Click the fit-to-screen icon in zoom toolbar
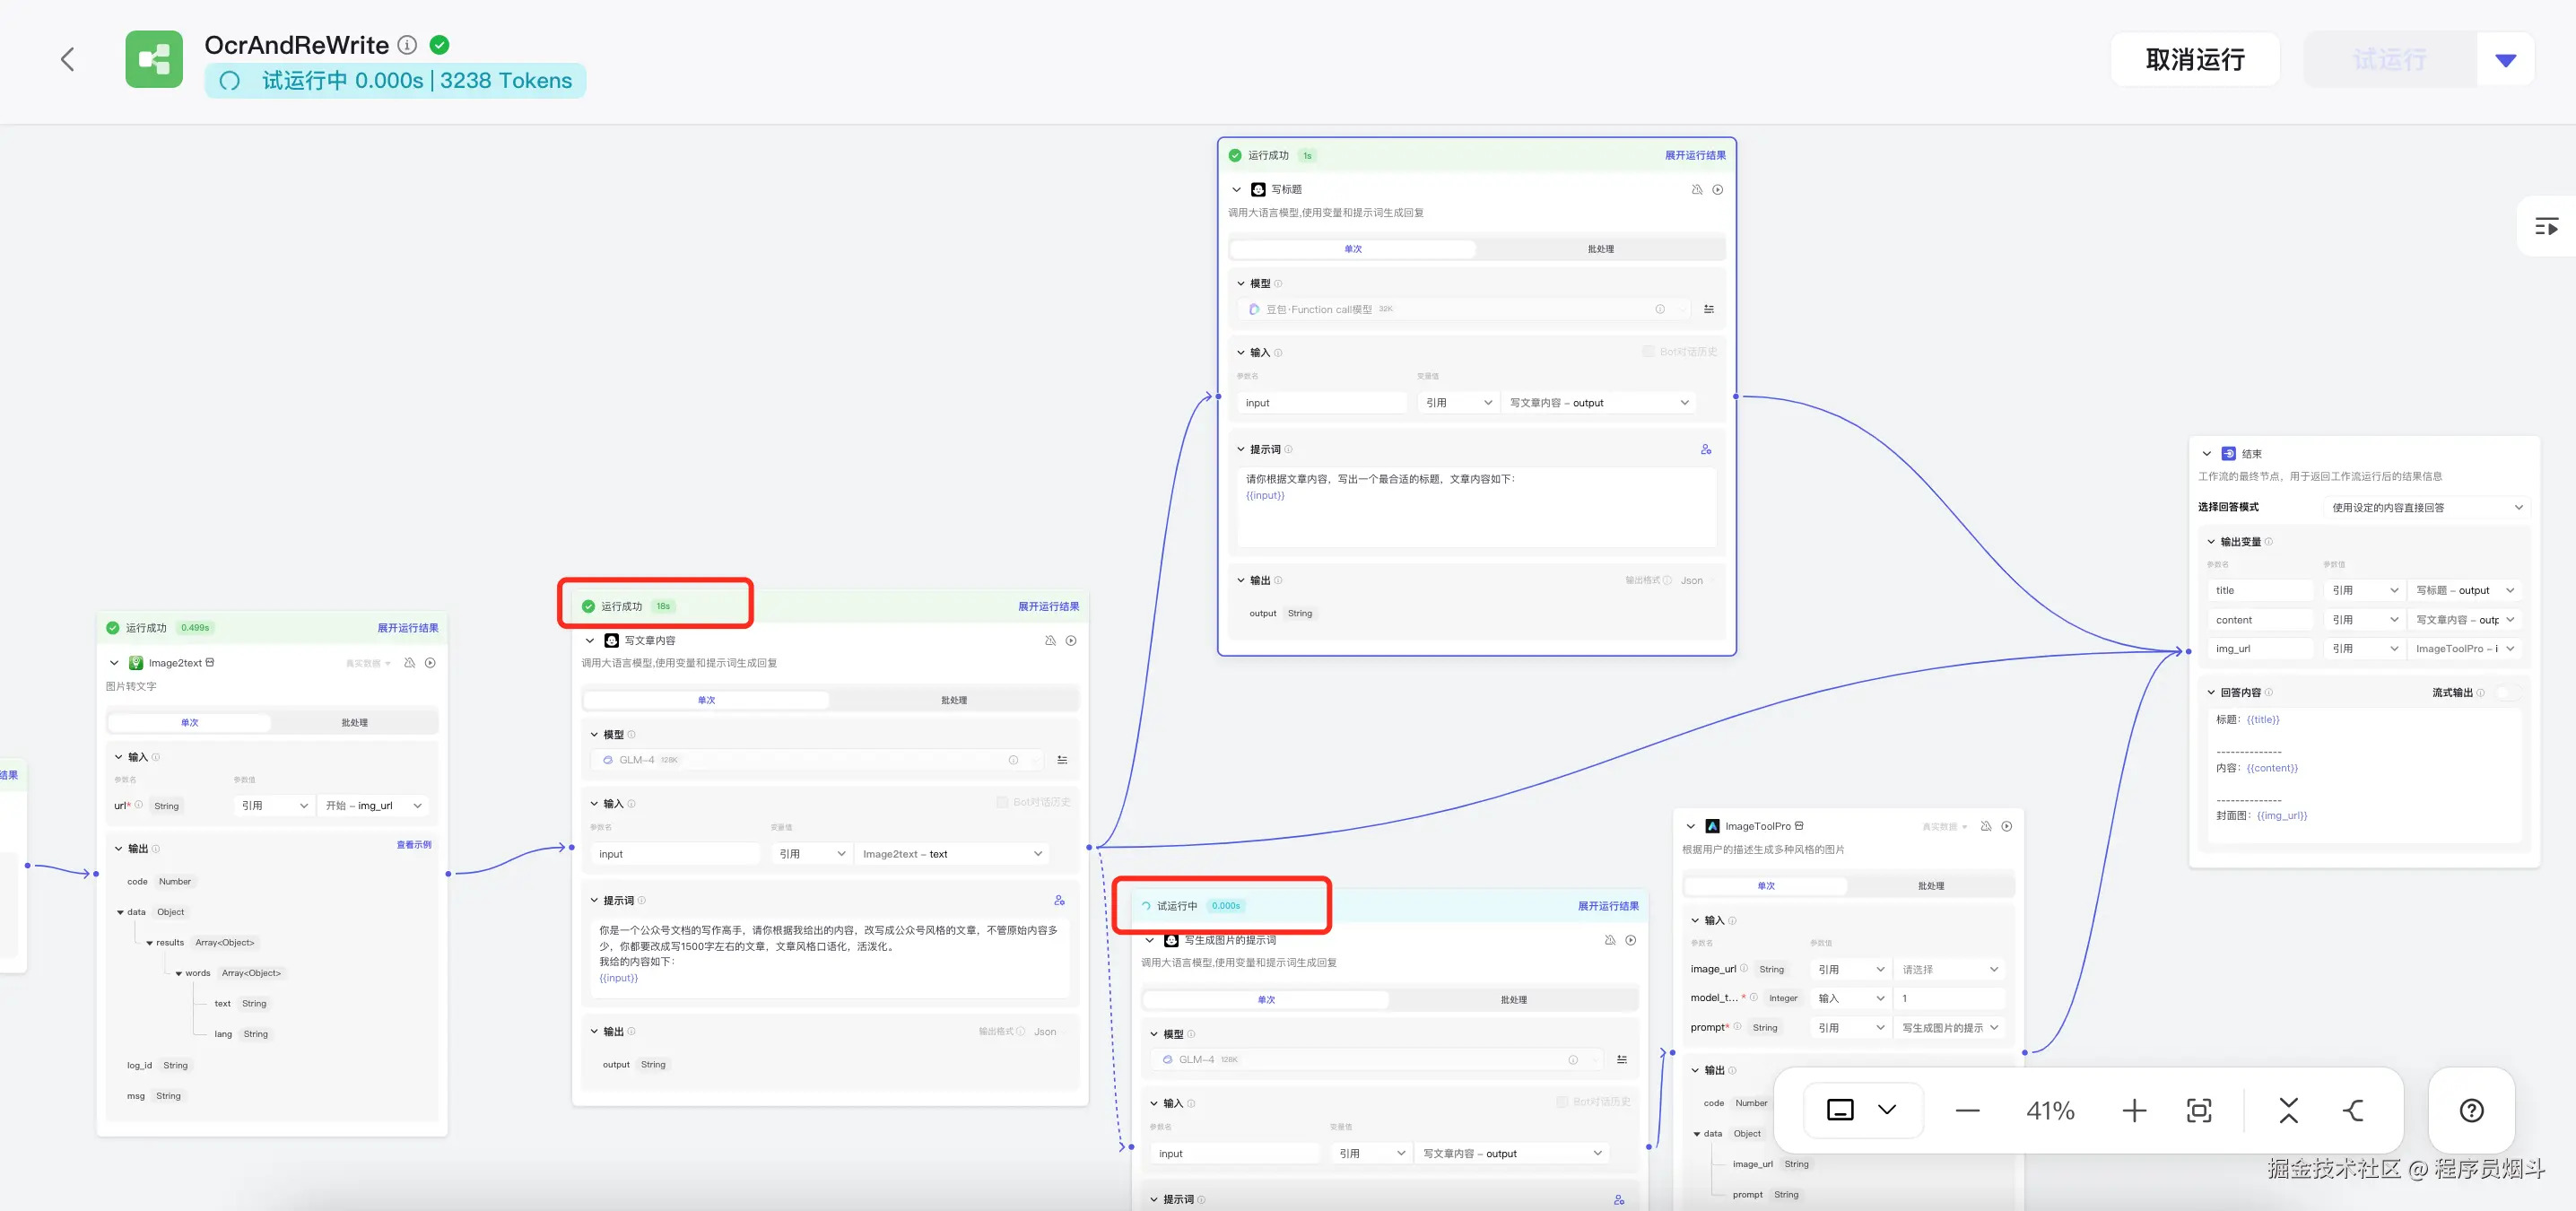This screenshot has height=1211, width=2576. 2199,1110
